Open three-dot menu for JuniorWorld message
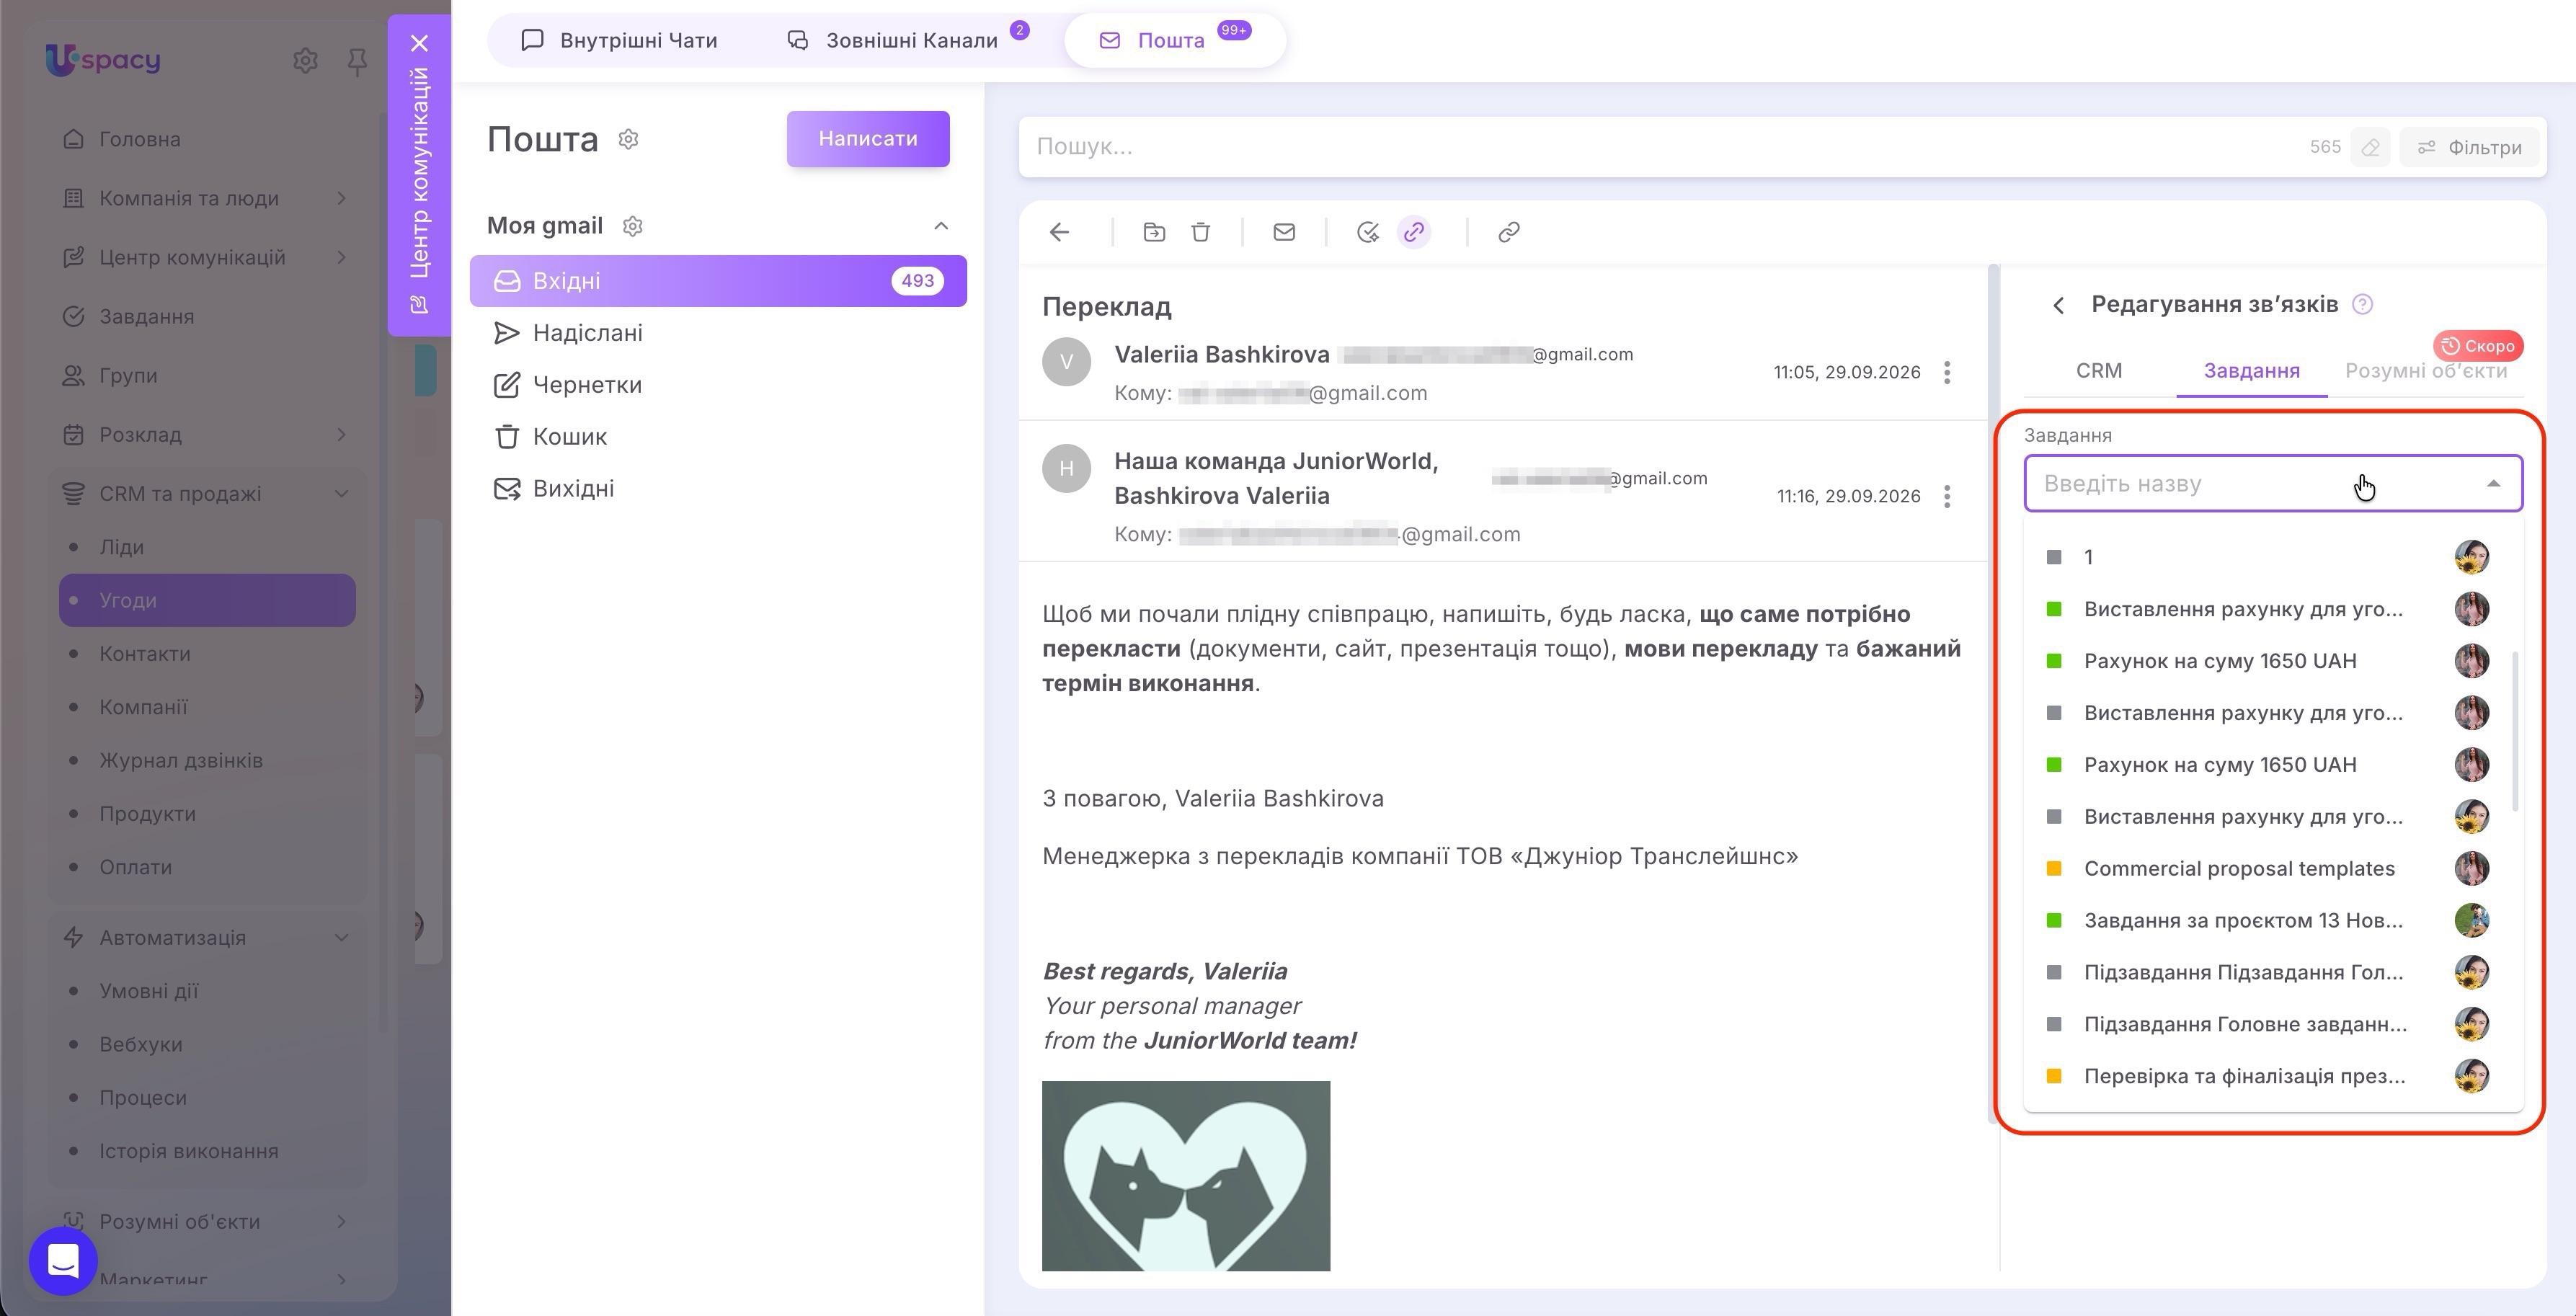The width and height of the screenshot is (2576, 1316). (x=1946, y=497)
